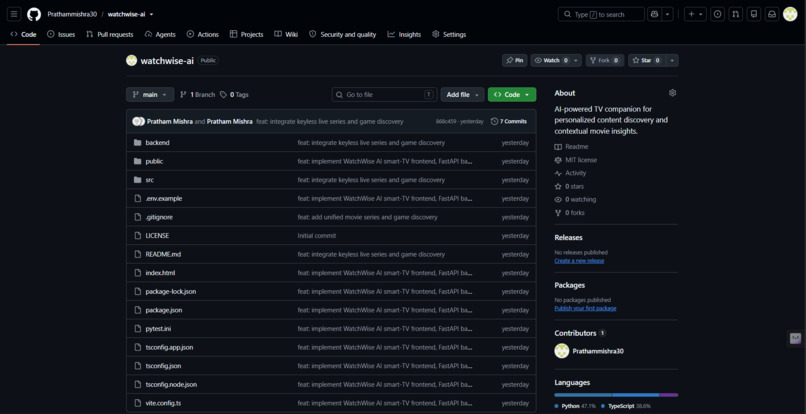Click the purple segment of languages bar
Image resolution: width=806 pixels, height=414 pixels.
[x=669, y=395]
